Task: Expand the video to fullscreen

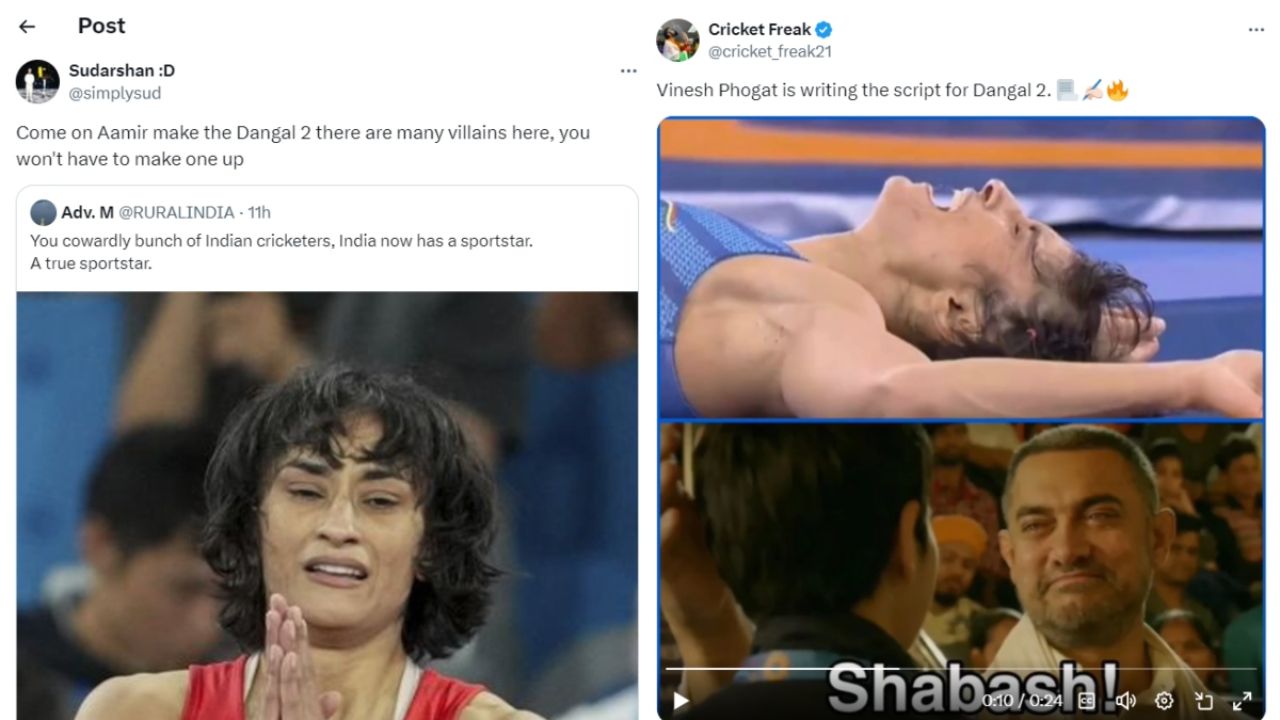Action: 1241,700
